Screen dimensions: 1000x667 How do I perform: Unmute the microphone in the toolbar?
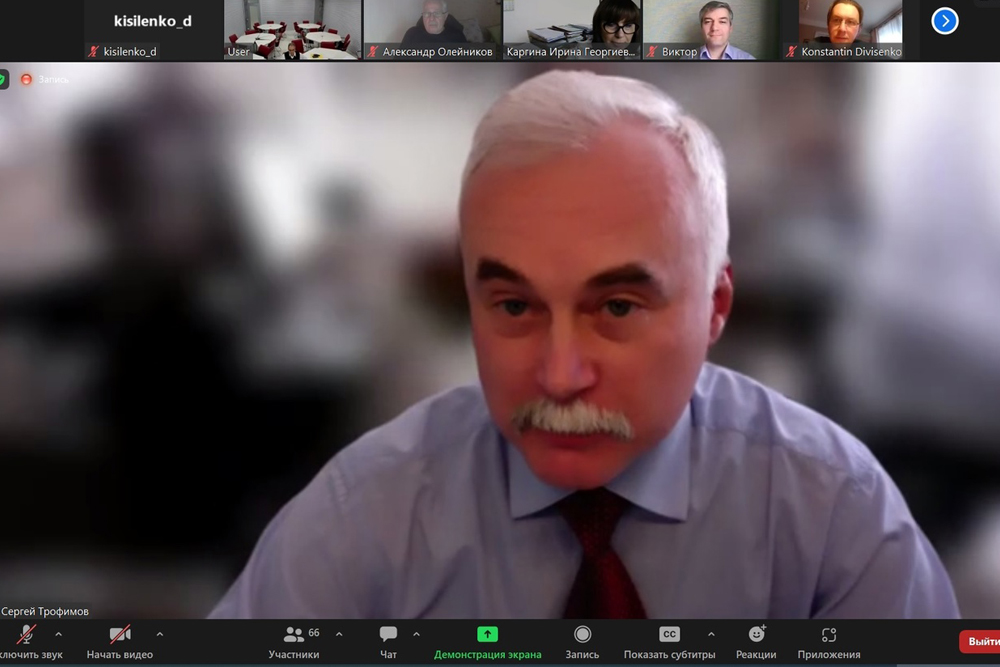click(27, 642)
